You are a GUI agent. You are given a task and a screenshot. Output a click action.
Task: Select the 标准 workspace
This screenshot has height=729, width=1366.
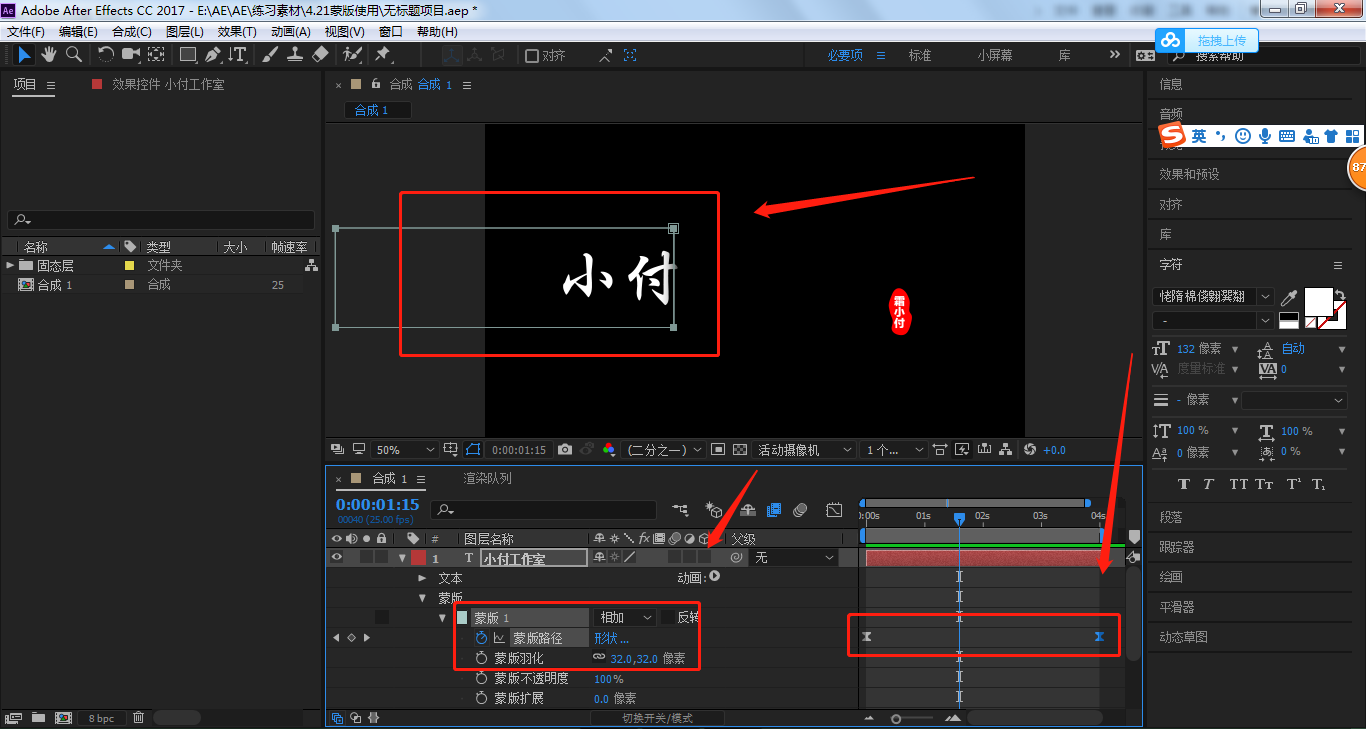click(920, 55)
